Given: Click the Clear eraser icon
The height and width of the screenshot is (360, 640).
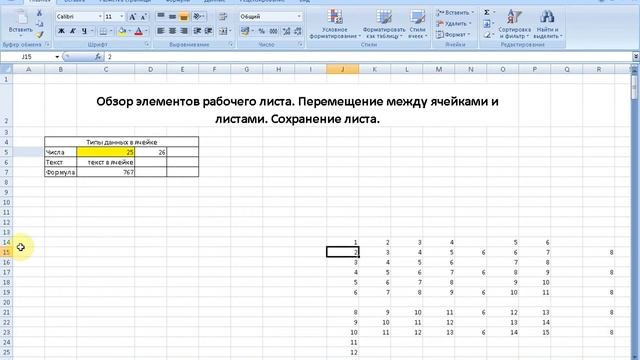Looking at the screenshot, I should click(487, 35).
